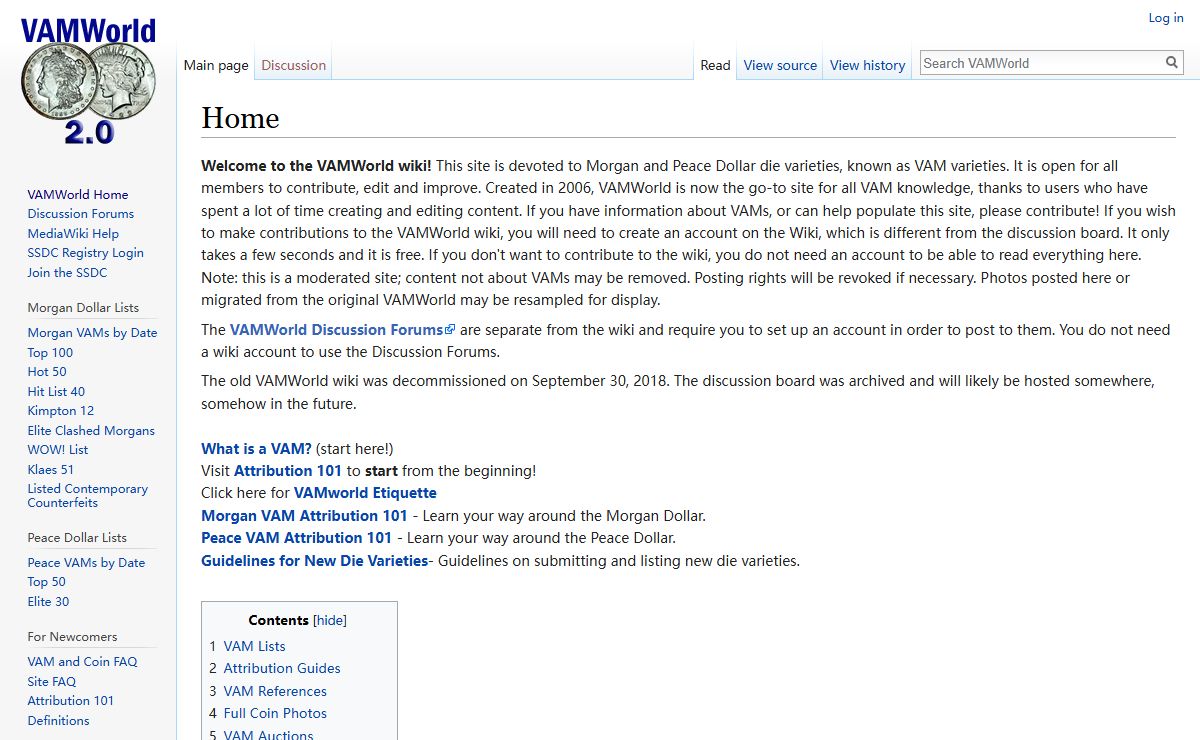The image size is (1200, 740).
Task: Jump to Attribution Guides in Contents
Action: tap(282, 668)
